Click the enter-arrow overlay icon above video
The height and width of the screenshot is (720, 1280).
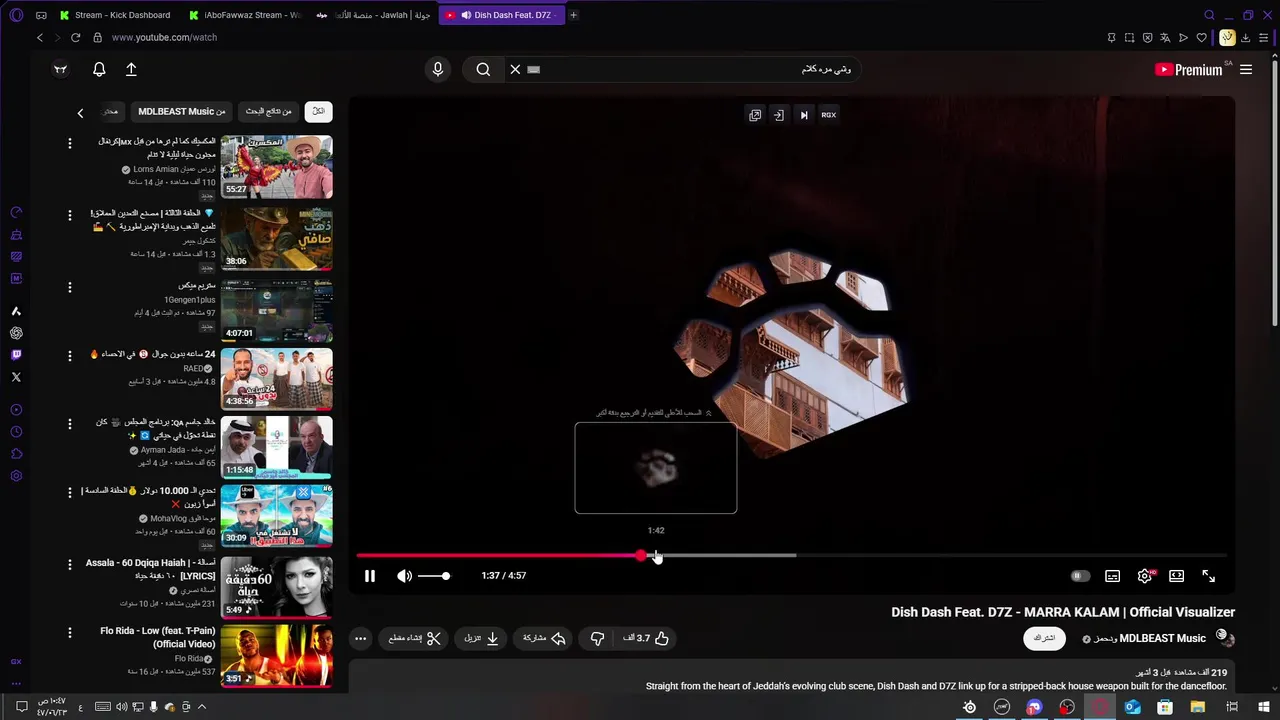pyautogui.click(x=779, y=115)
